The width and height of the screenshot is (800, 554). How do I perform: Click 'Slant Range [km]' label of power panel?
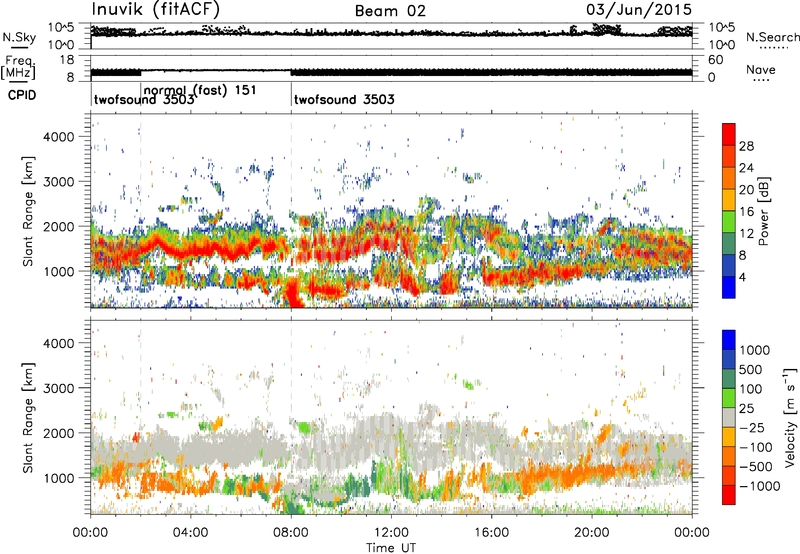pos(28,211)
